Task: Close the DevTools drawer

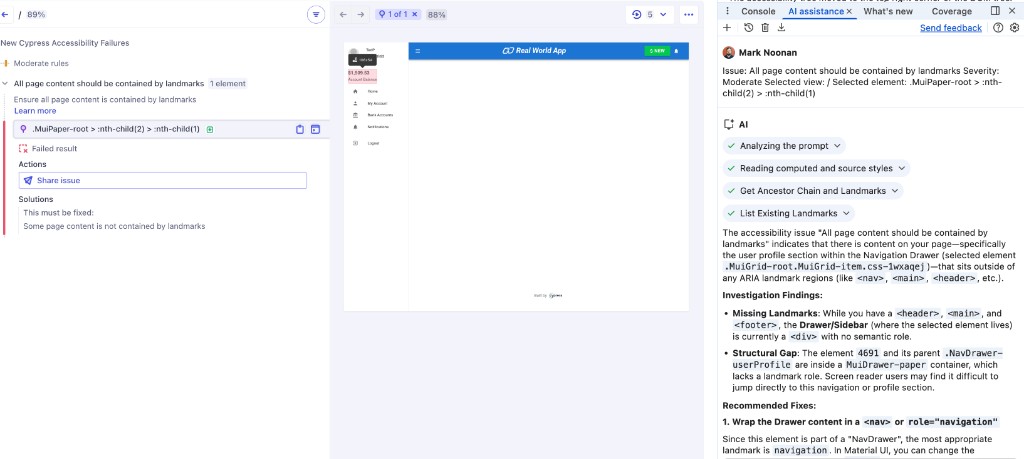Action: (1012, 11)
